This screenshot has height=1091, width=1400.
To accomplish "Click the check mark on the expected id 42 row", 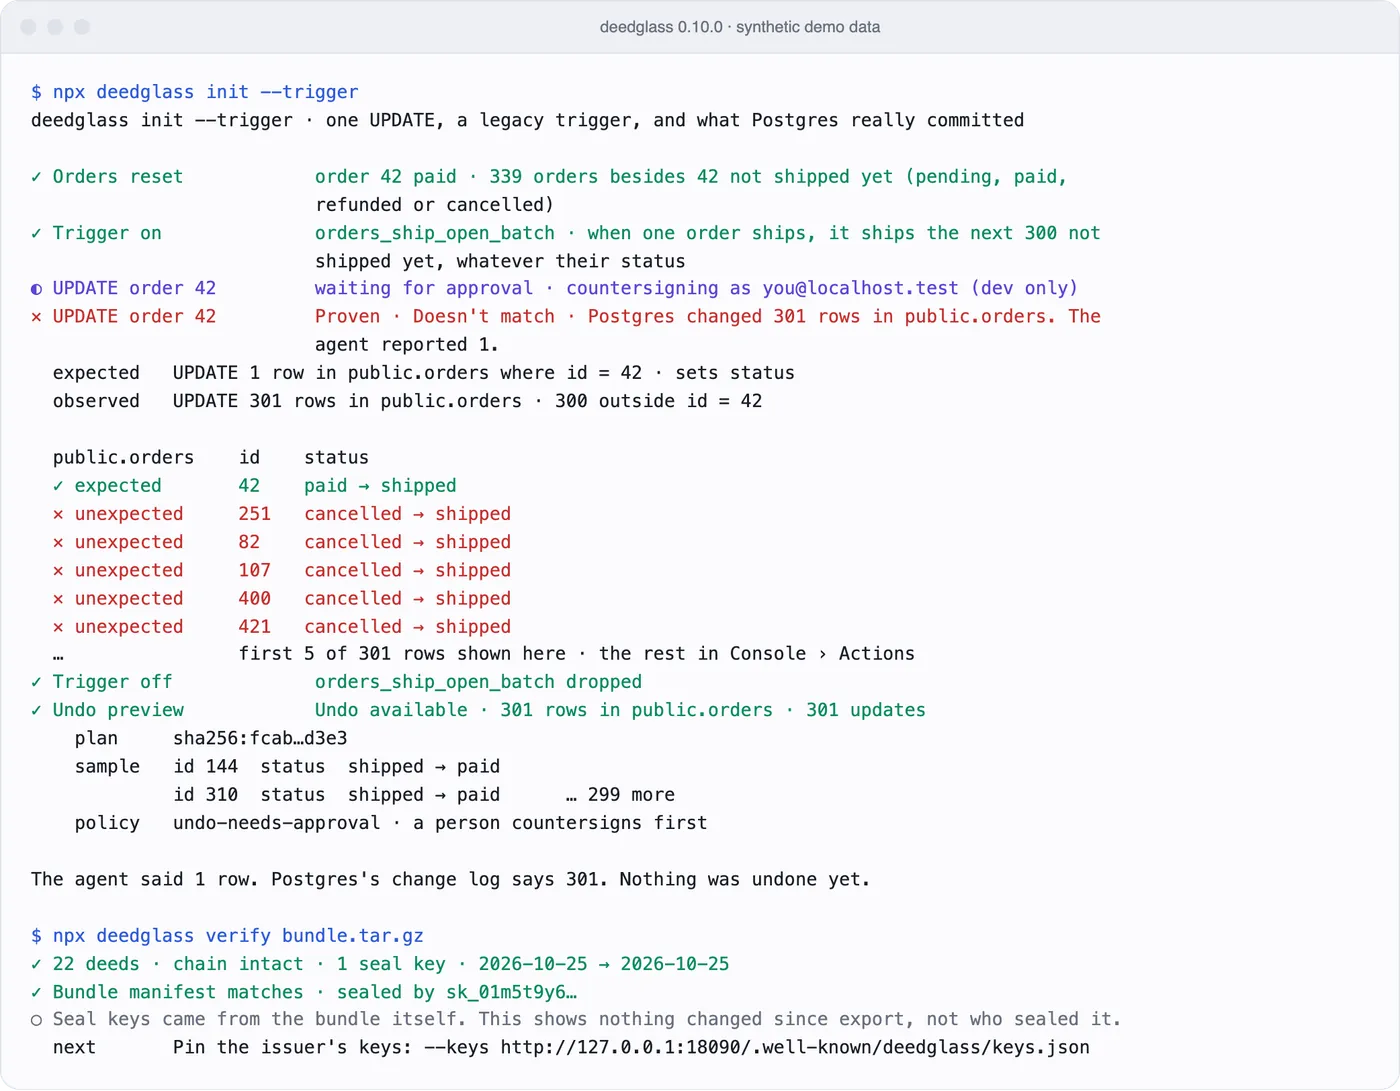I will (x=58, y=486).
